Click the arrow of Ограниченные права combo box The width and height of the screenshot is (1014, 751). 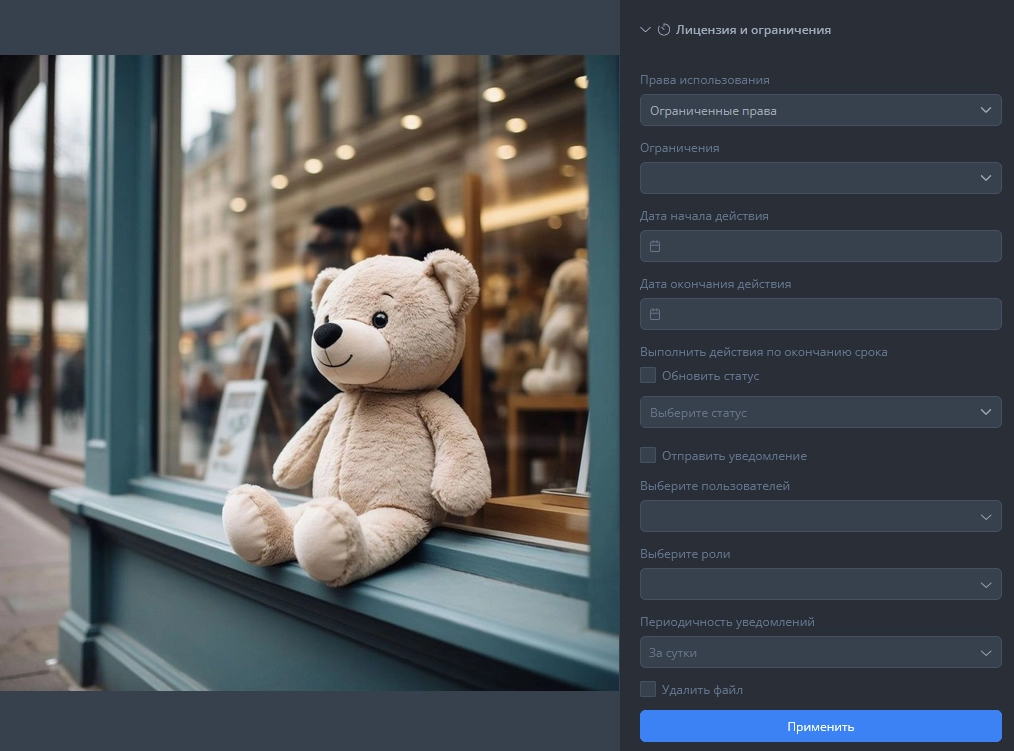point(986,110)
